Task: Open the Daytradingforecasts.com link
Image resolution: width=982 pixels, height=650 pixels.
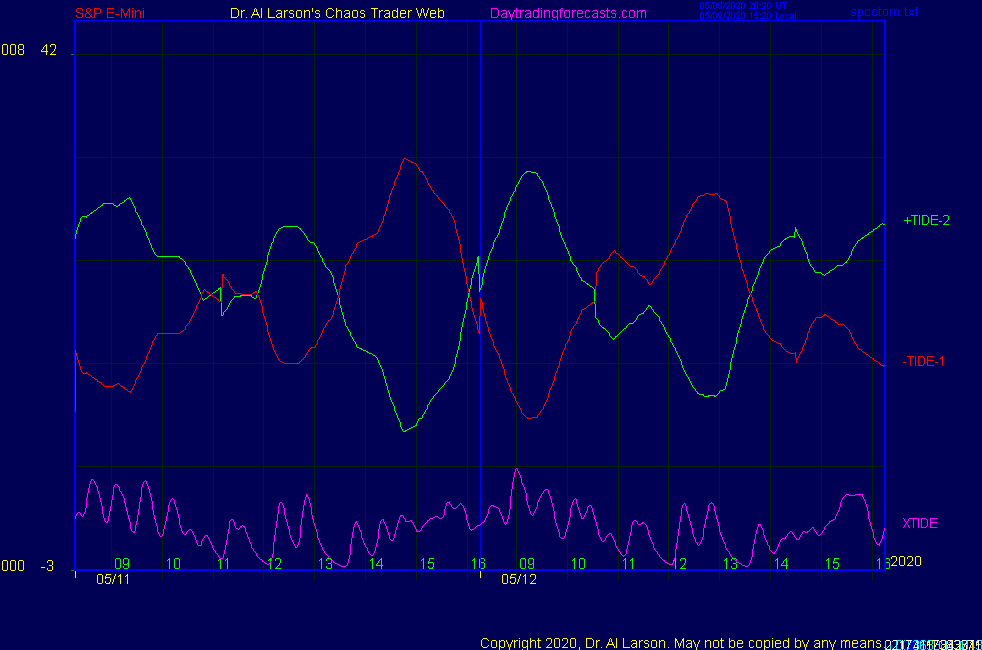Action: tap(568, 13)
